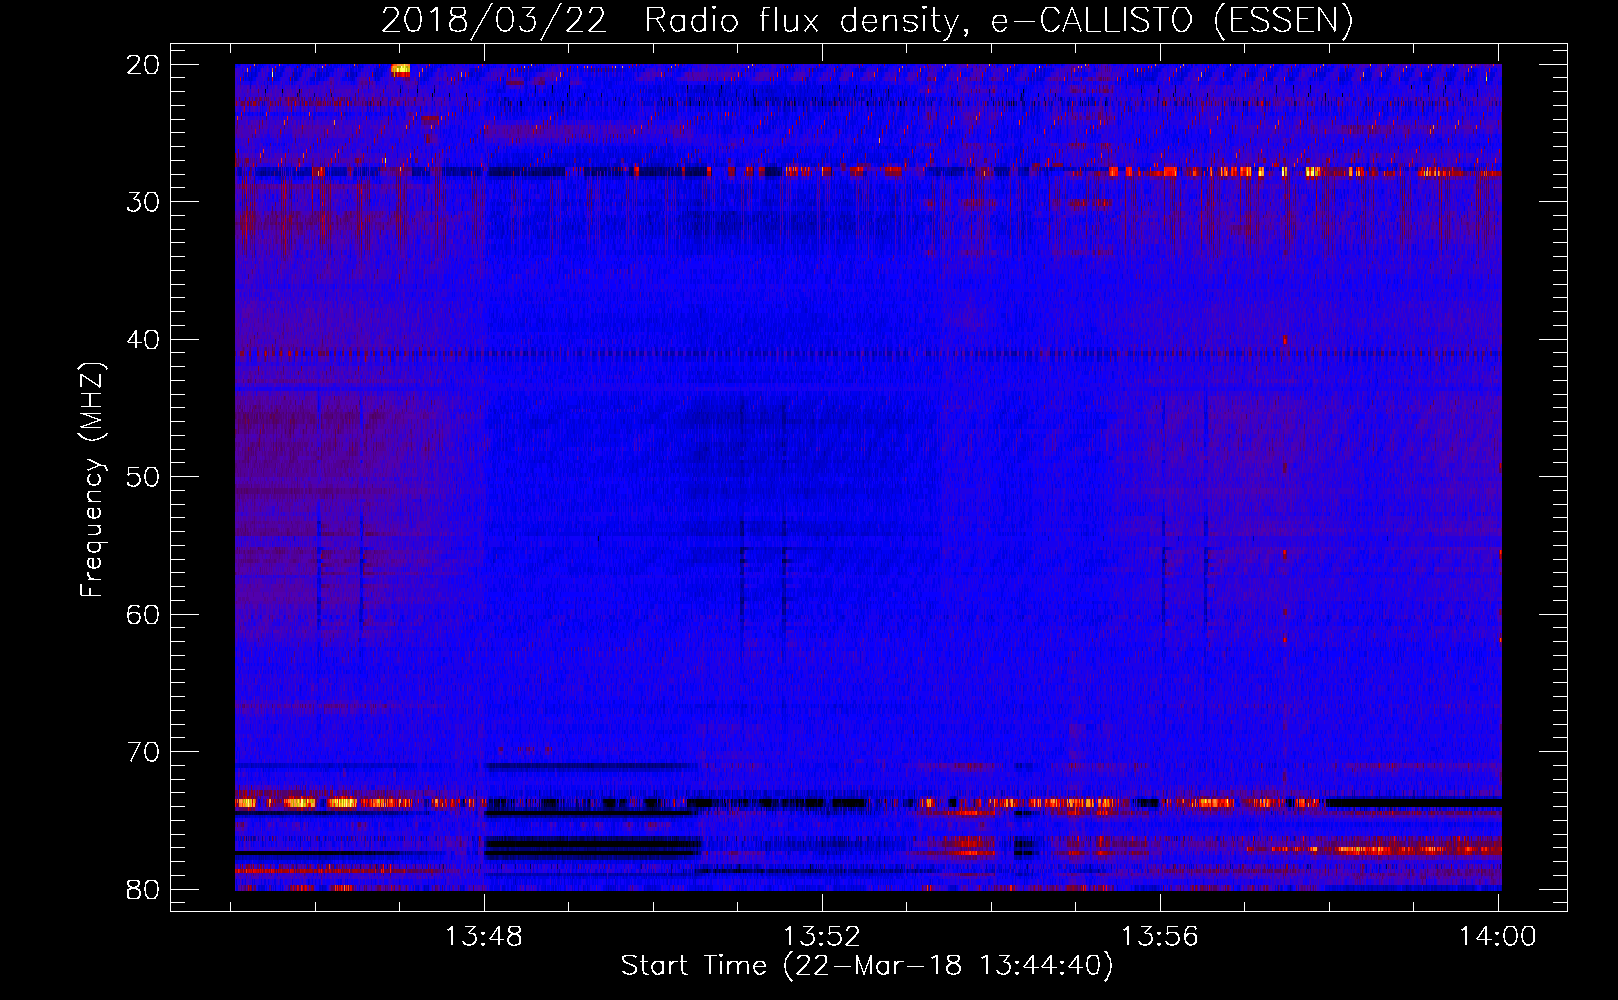Image resolution: width=1618 pixels, height=1000 pixels.
Task: Click the 40 frequency tick label
Action: (143, 340)
